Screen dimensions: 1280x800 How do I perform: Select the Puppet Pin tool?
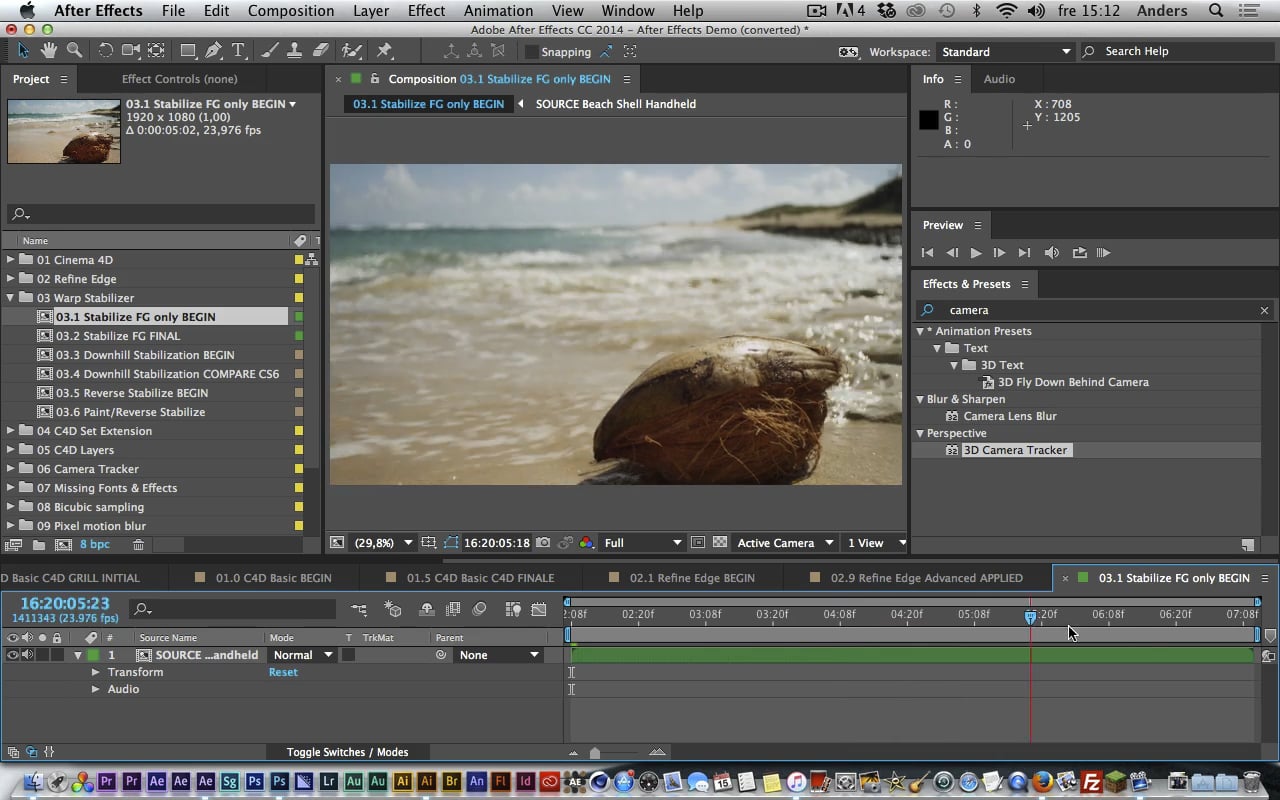point(385,51)
